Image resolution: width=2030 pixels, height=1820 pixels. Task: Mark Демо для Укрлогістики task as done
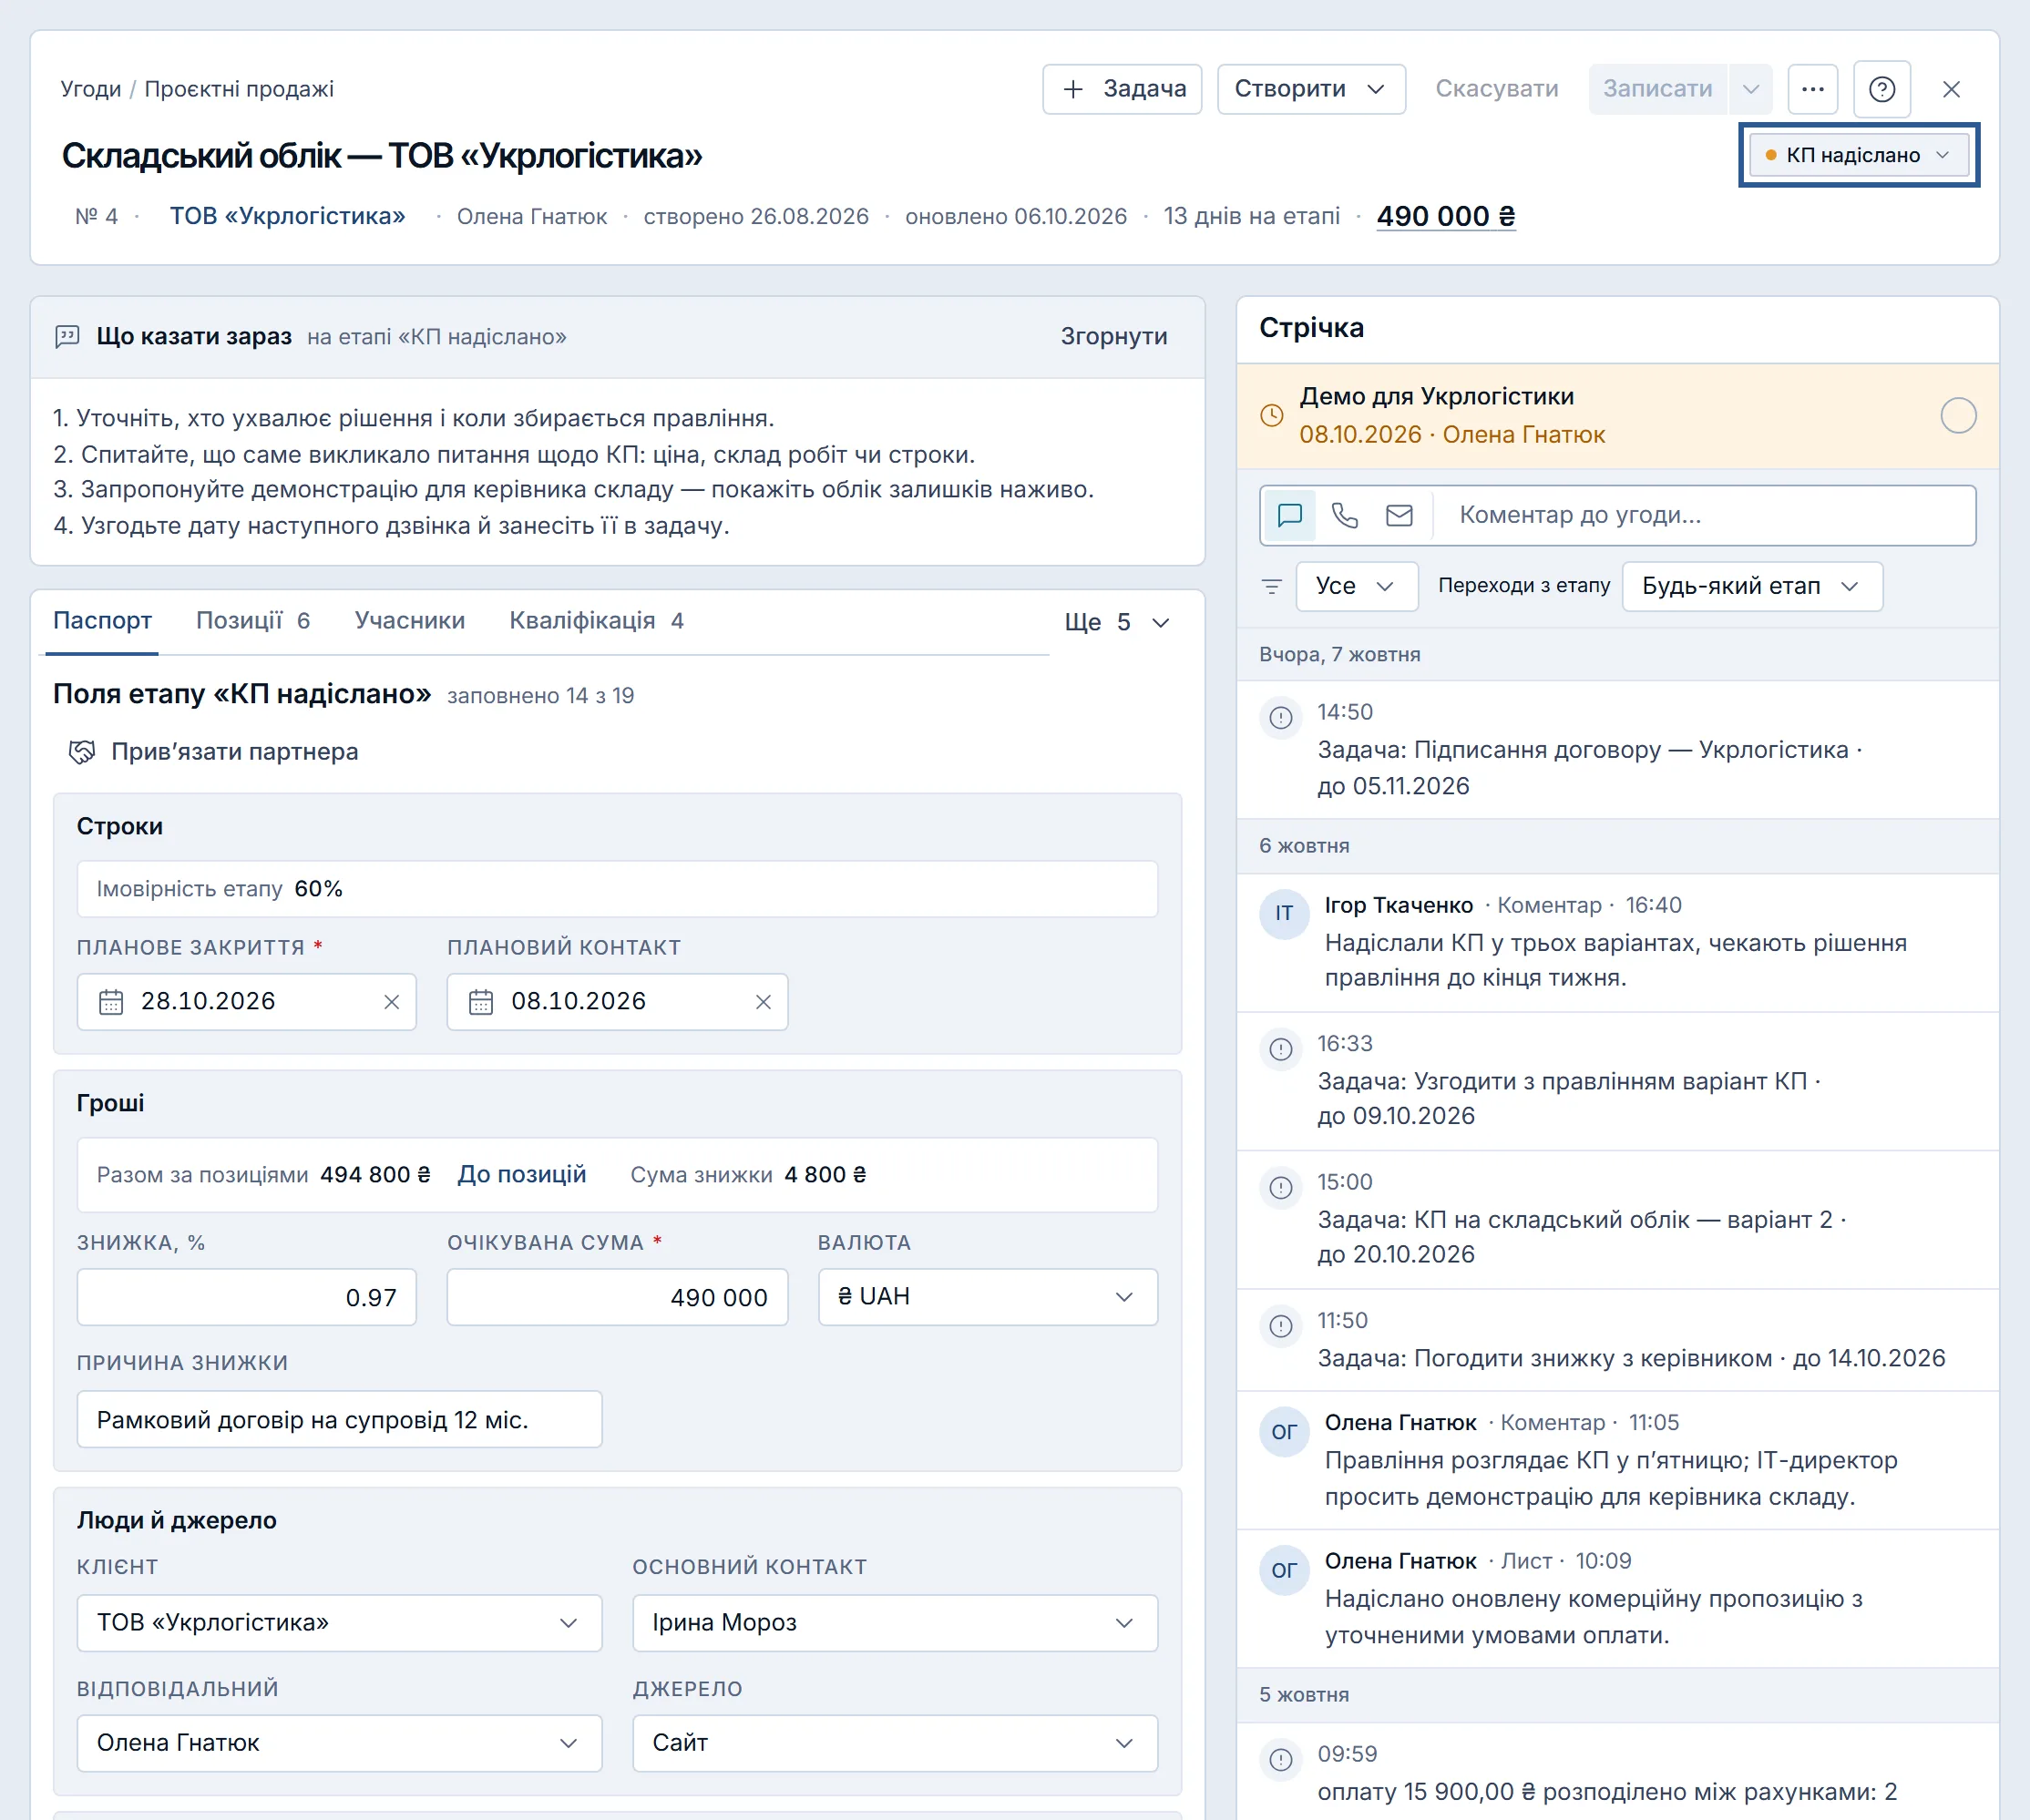point(1957,415)
